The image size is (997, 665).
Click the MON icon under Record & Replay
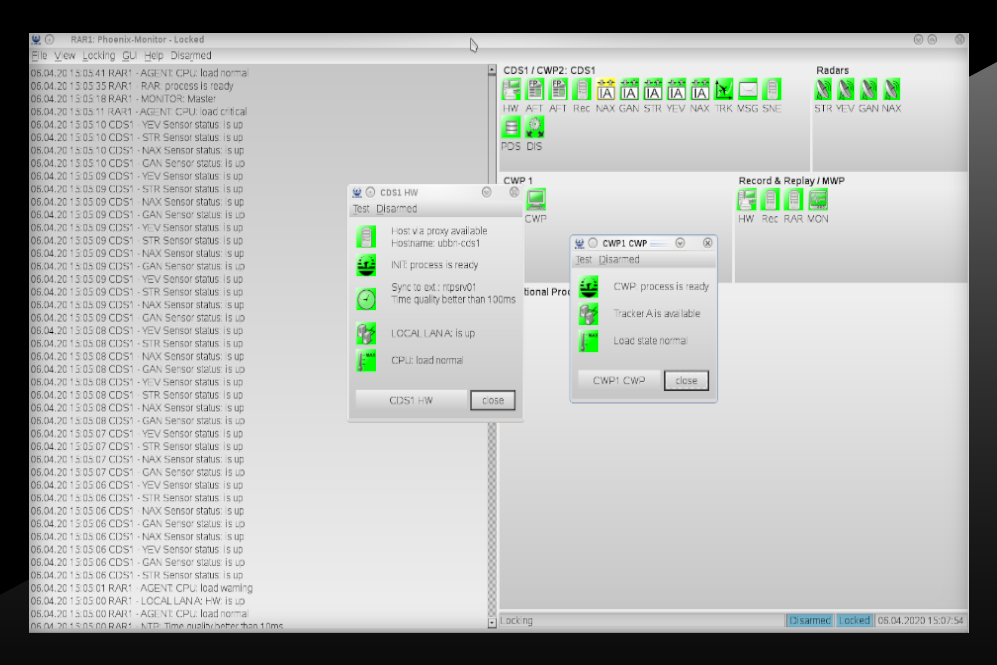pyautogui.click(x=818, y=200)
